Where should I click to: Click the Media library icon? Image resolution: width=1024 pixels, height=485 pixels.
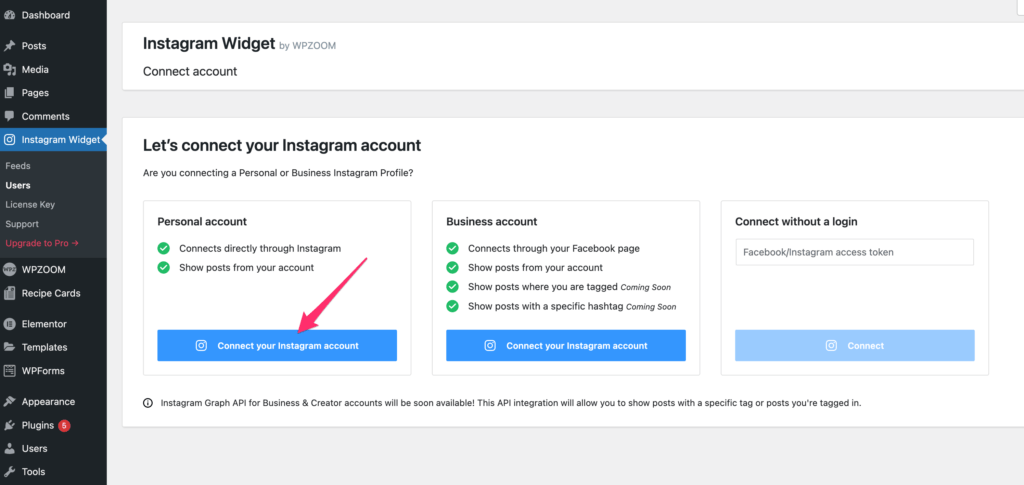9,70
